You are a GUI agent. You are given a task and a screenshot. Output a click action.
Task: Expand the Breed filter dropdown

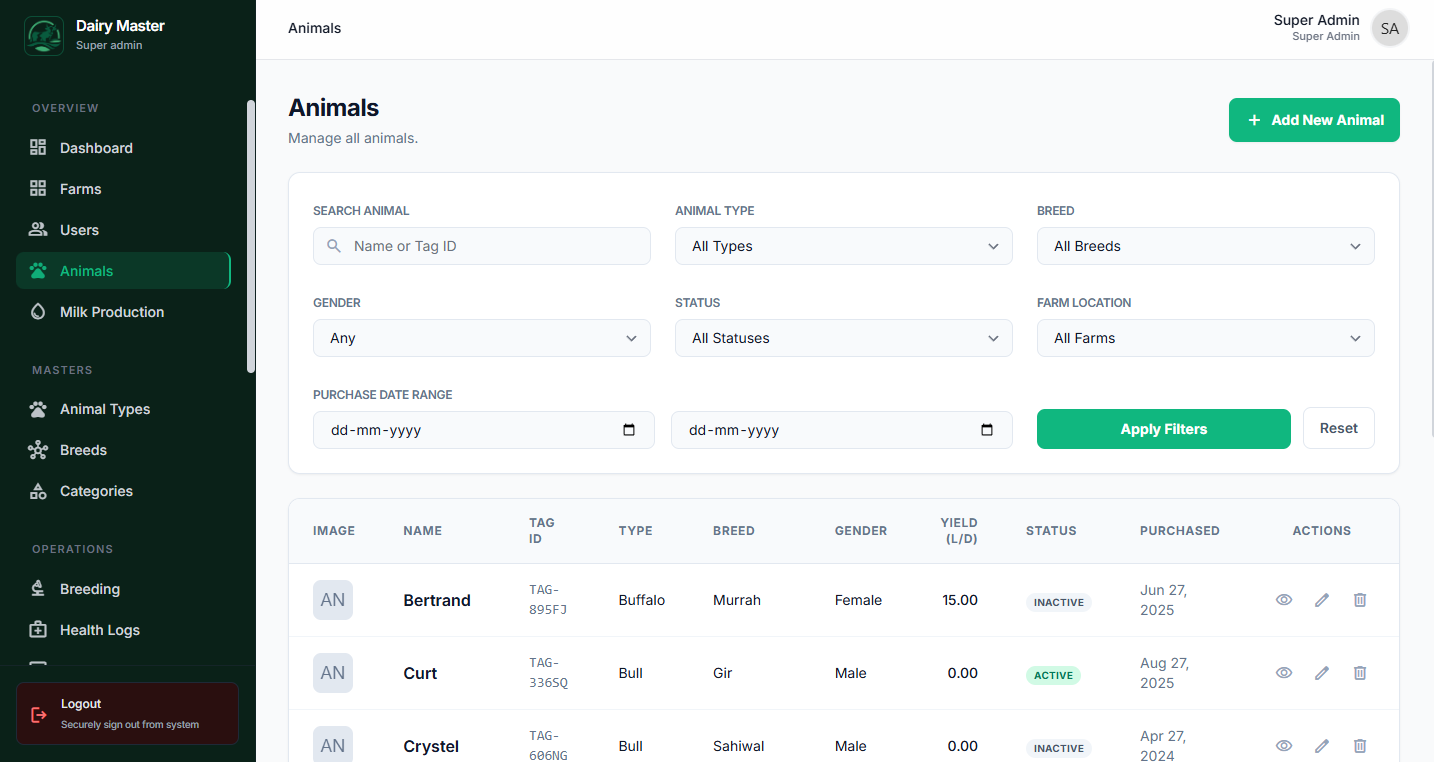(x=1205, y=246)
